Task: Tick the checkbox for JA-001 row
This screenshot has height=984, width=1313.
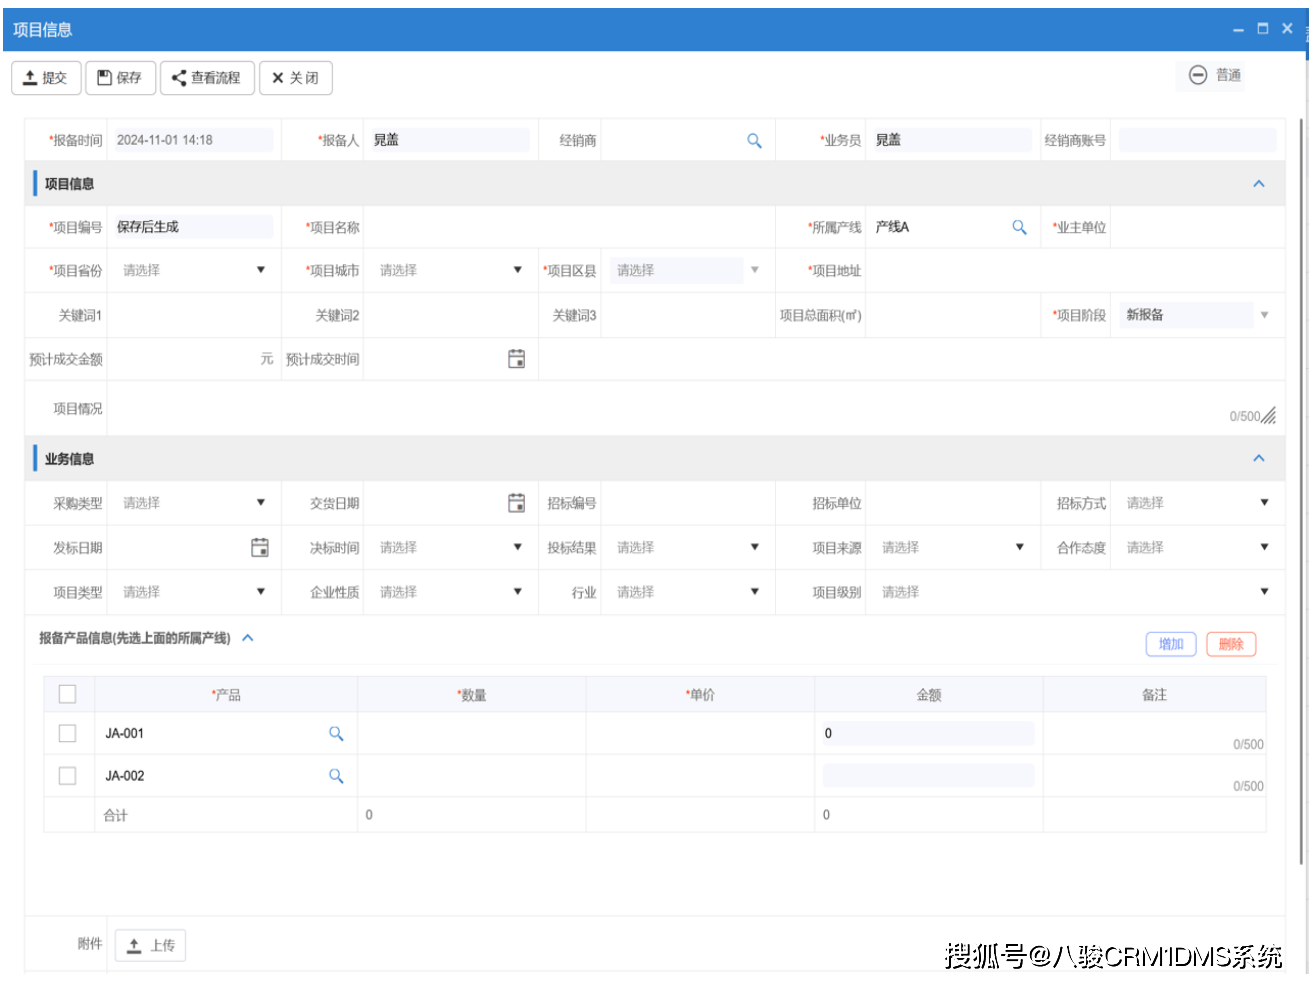Action: click(x=68, y=734)
